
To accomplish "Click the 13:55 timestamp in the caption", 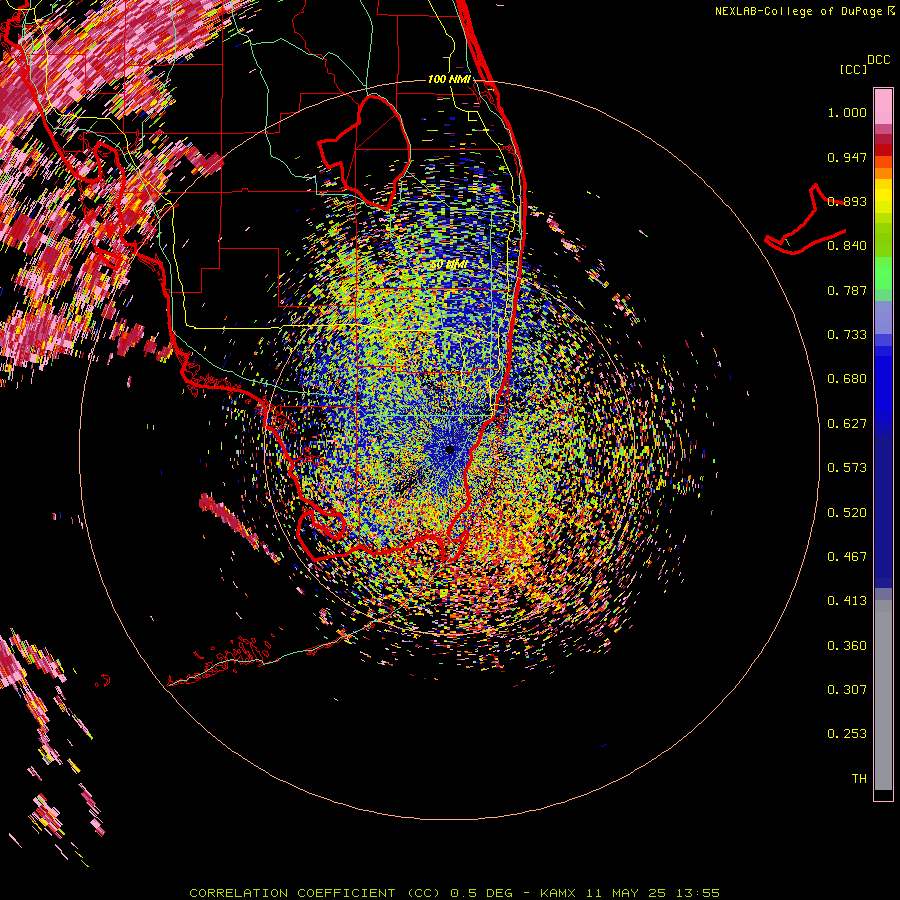I will 697,893.
